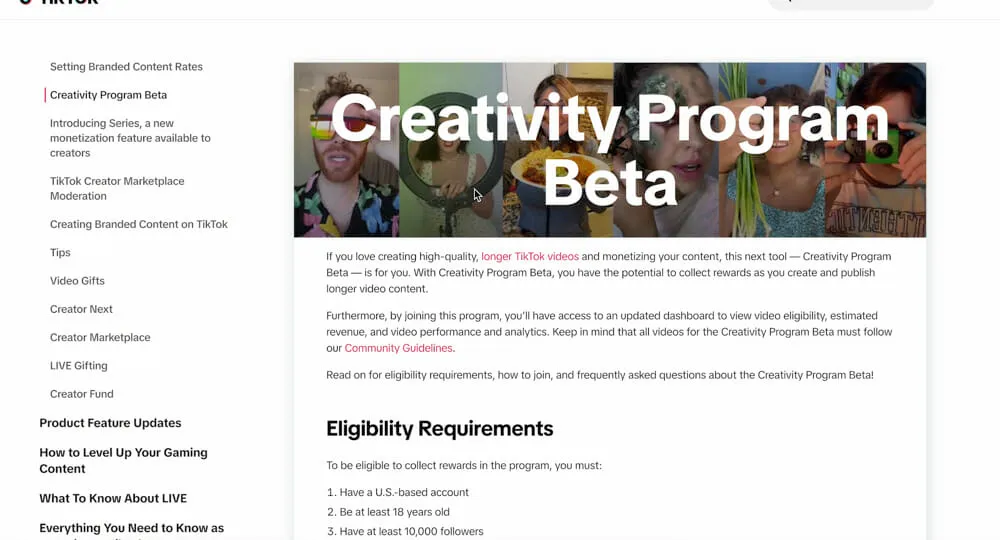The width and height of the screenshot is (1000, 540).
Task: Expand the Product Feature Updates section
Action: 110,423
